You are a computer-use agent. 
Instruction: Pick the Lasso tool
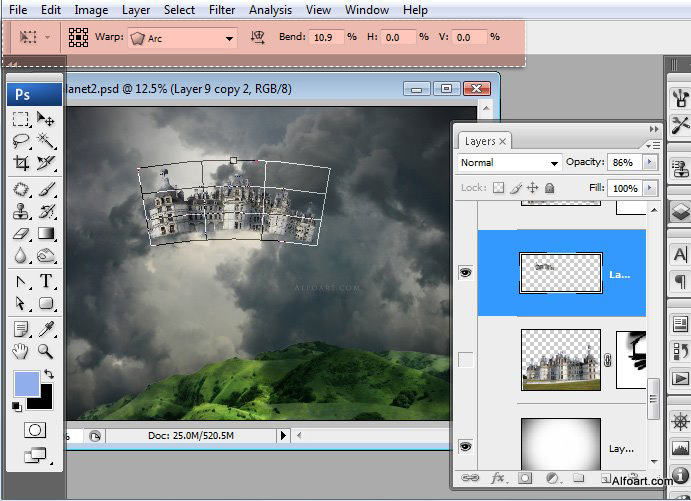coord(20,141)
